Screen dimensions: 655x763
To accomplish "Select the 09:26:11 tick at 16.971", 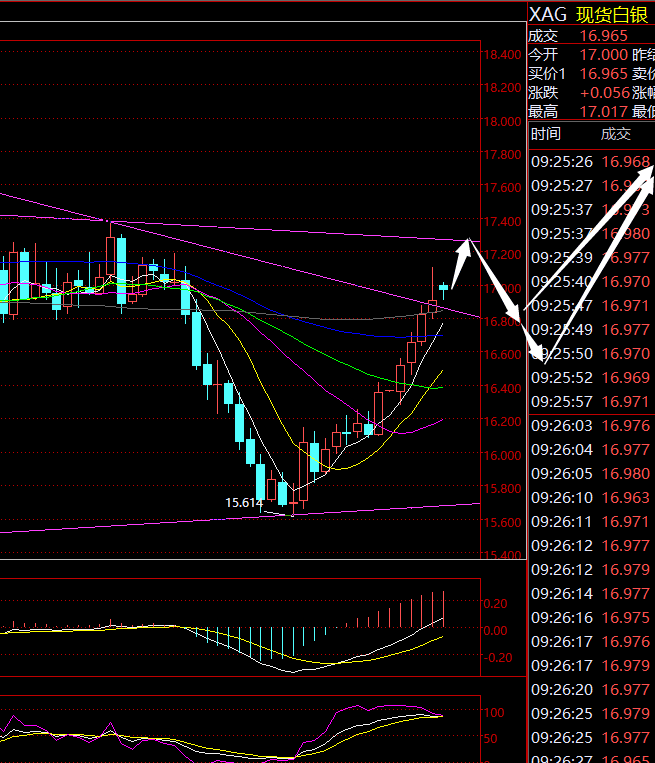I will [x=591, y=522].
